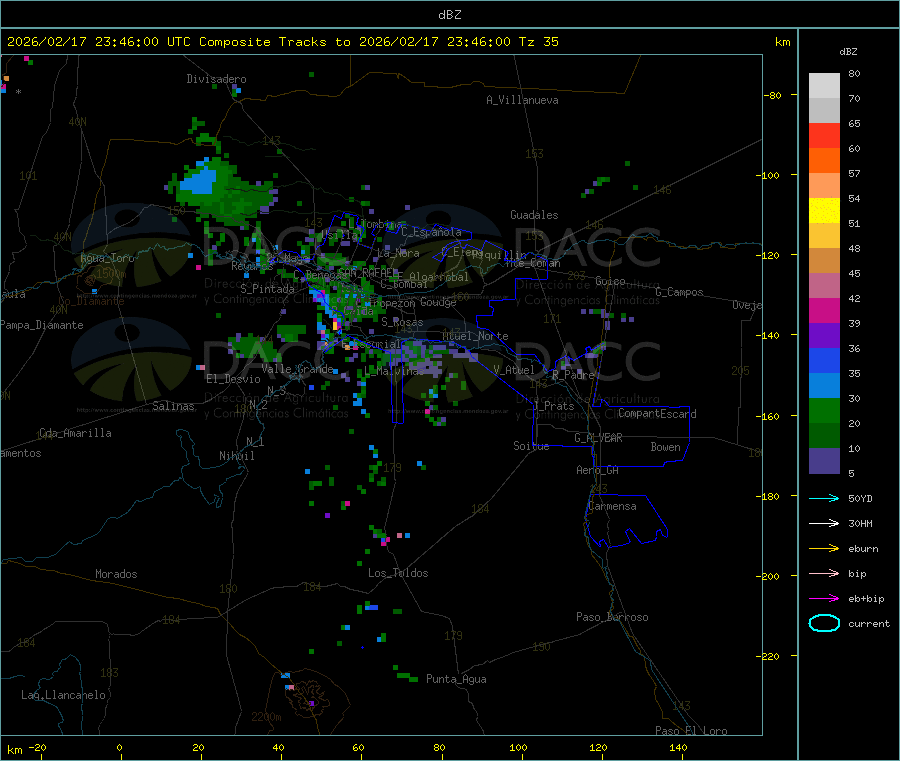
Task: Click the pink bip arrow legend icon
Action: pos(824,573)
